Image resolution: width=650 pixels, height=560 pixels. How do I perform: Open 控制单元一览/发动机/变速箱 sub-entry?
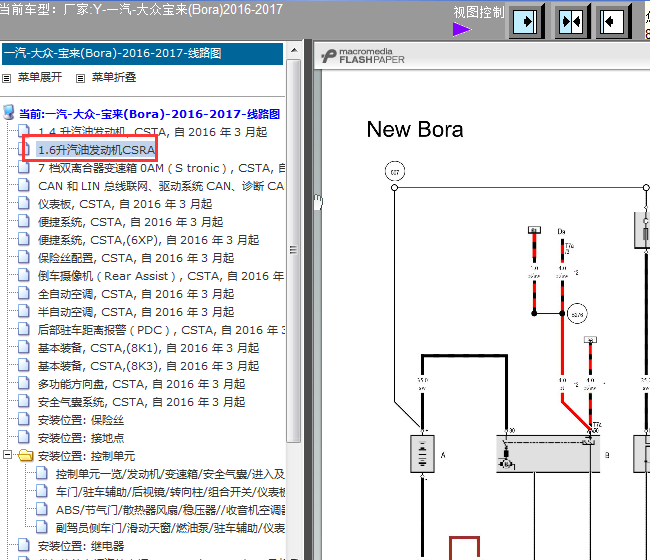(x=170, y=474)
